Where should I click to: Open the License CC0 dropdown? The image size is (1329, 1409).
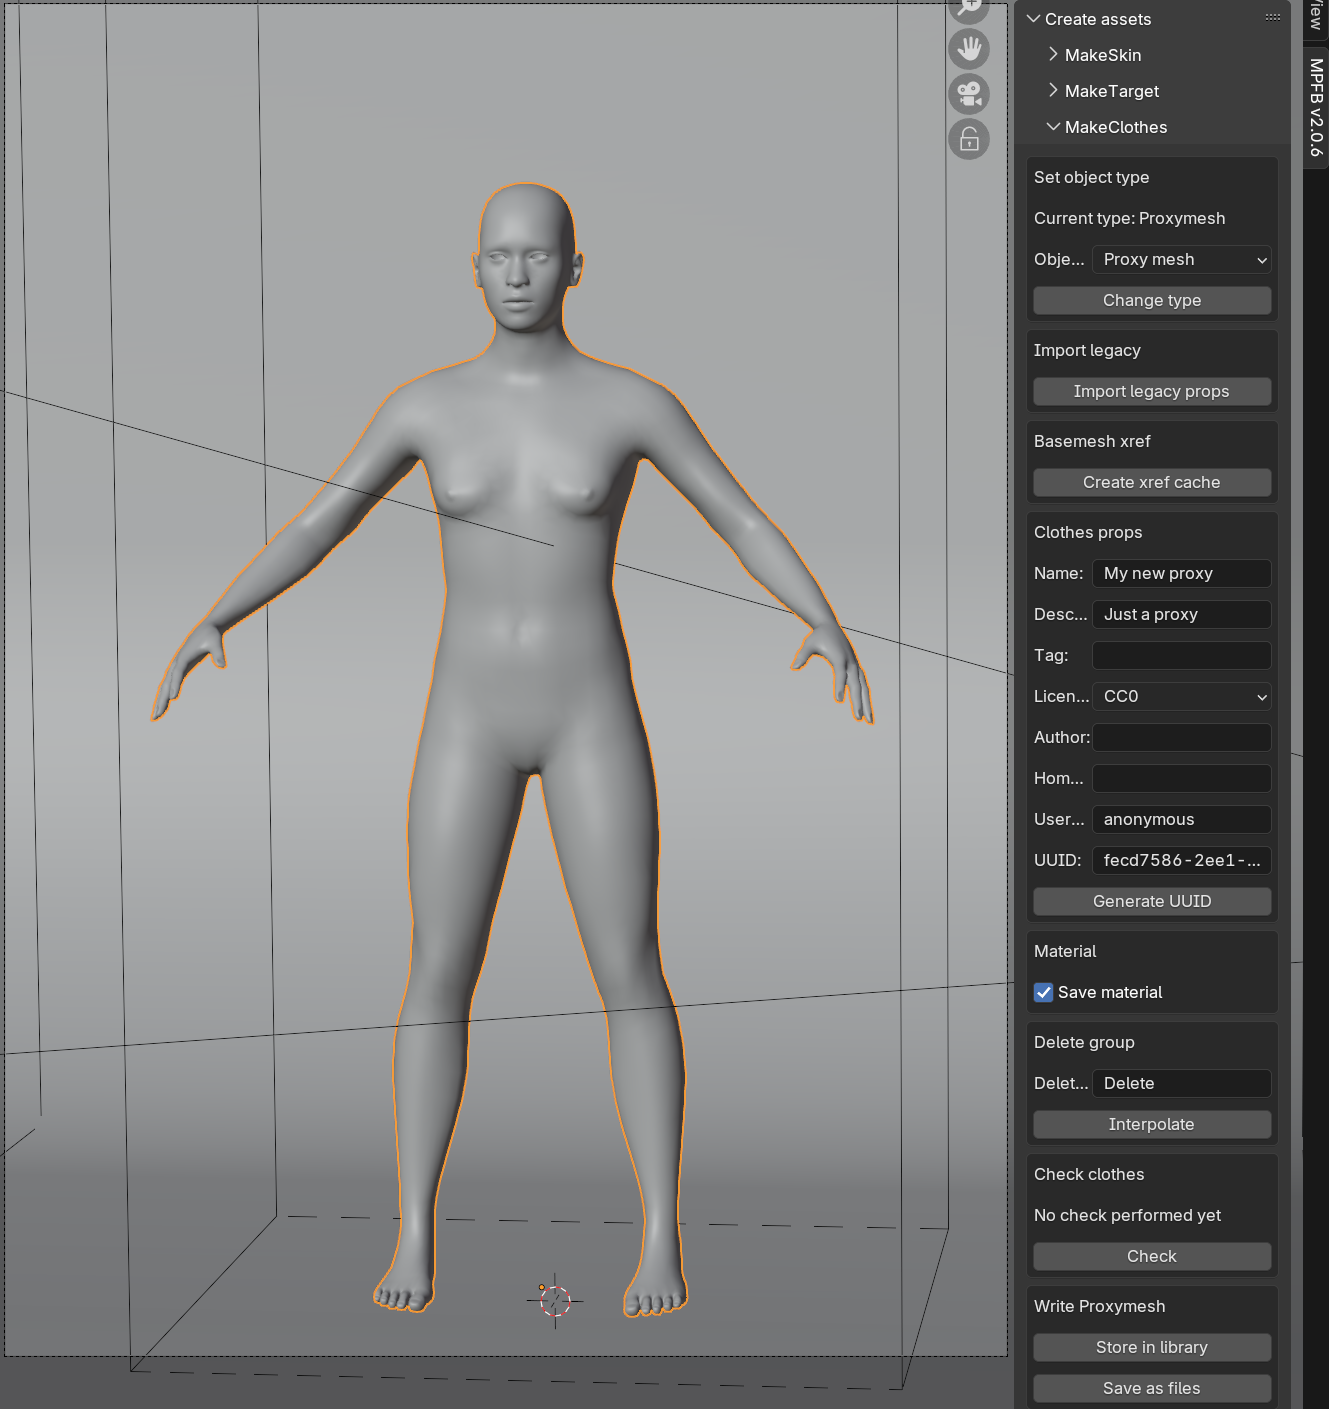click(1182, 696)
